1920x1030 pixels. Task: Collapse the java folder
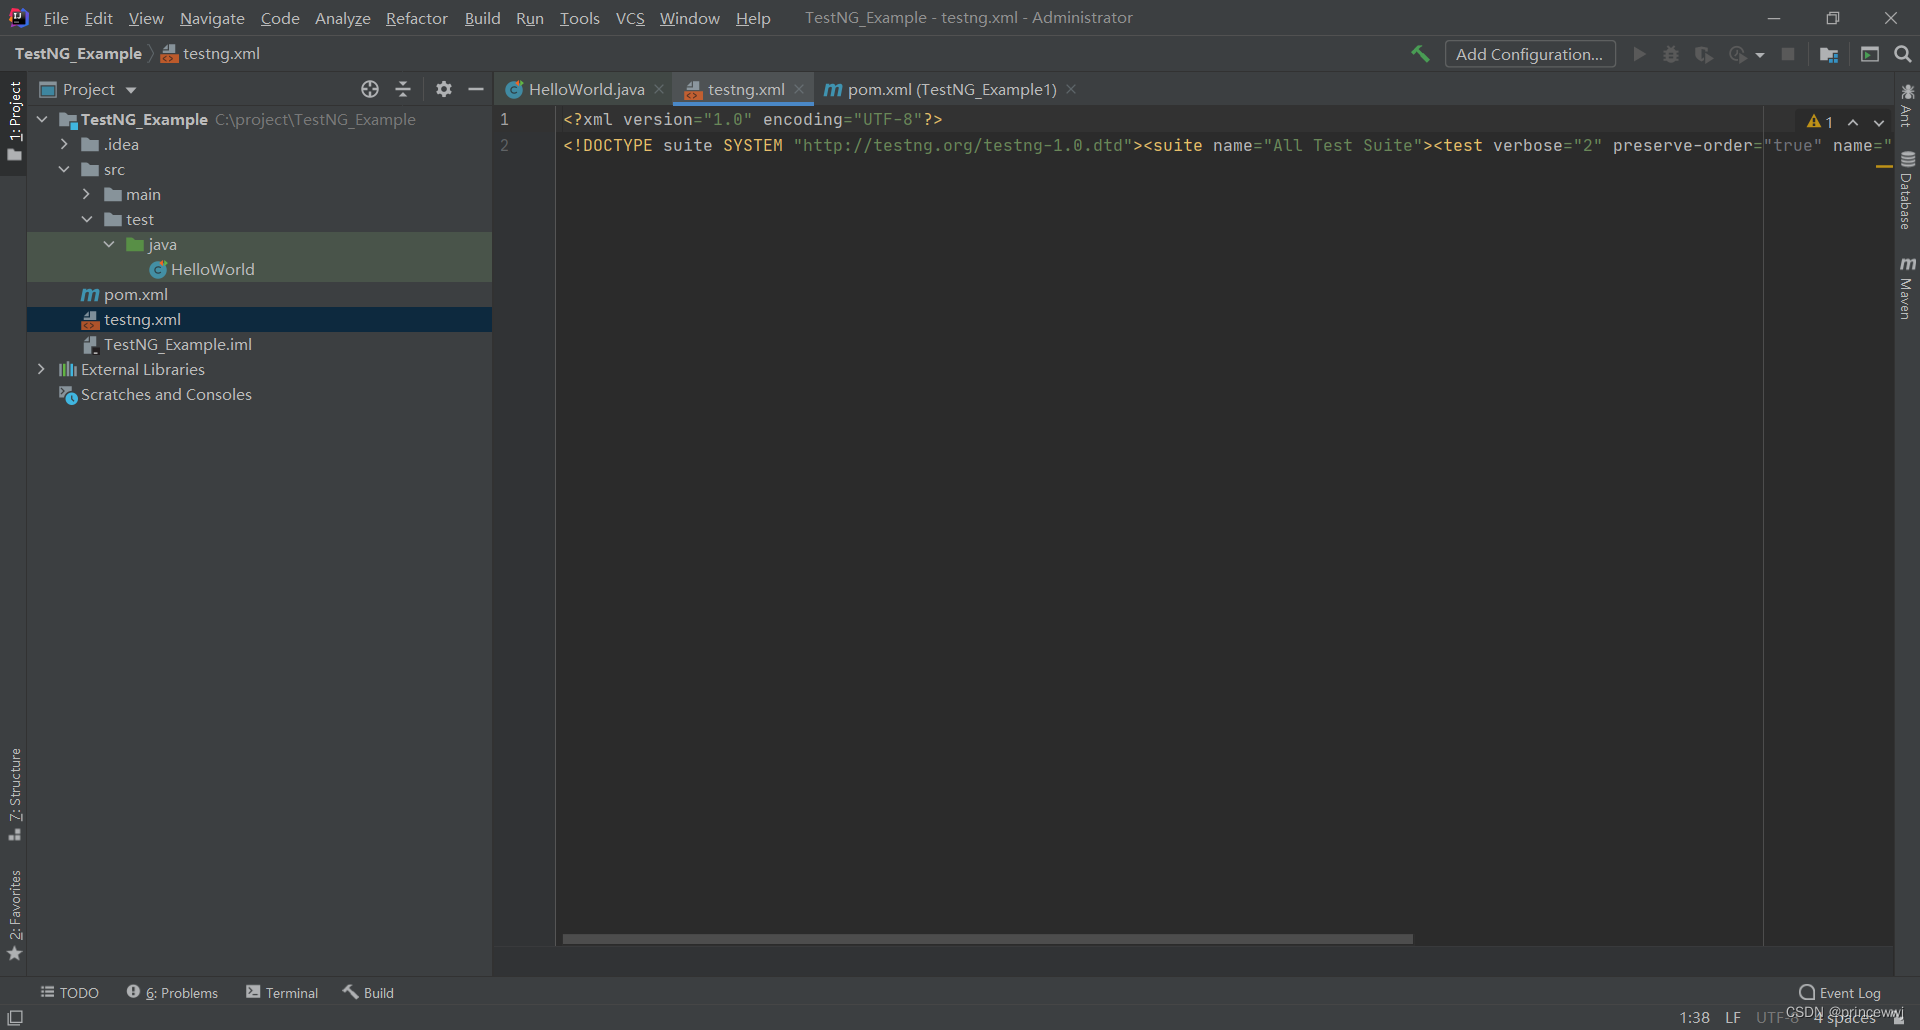tap(109, 244)
